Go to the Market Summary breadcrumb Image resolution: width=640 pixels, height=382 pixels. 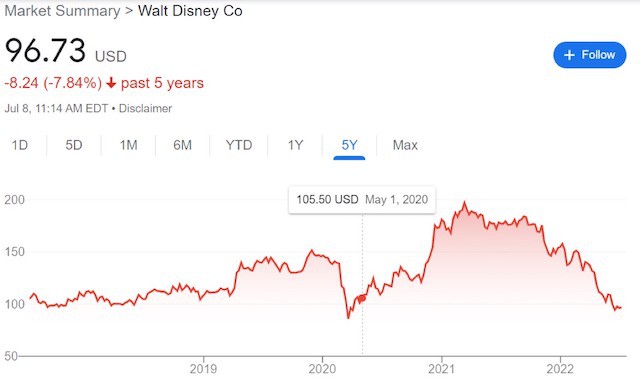coord(62,11)
